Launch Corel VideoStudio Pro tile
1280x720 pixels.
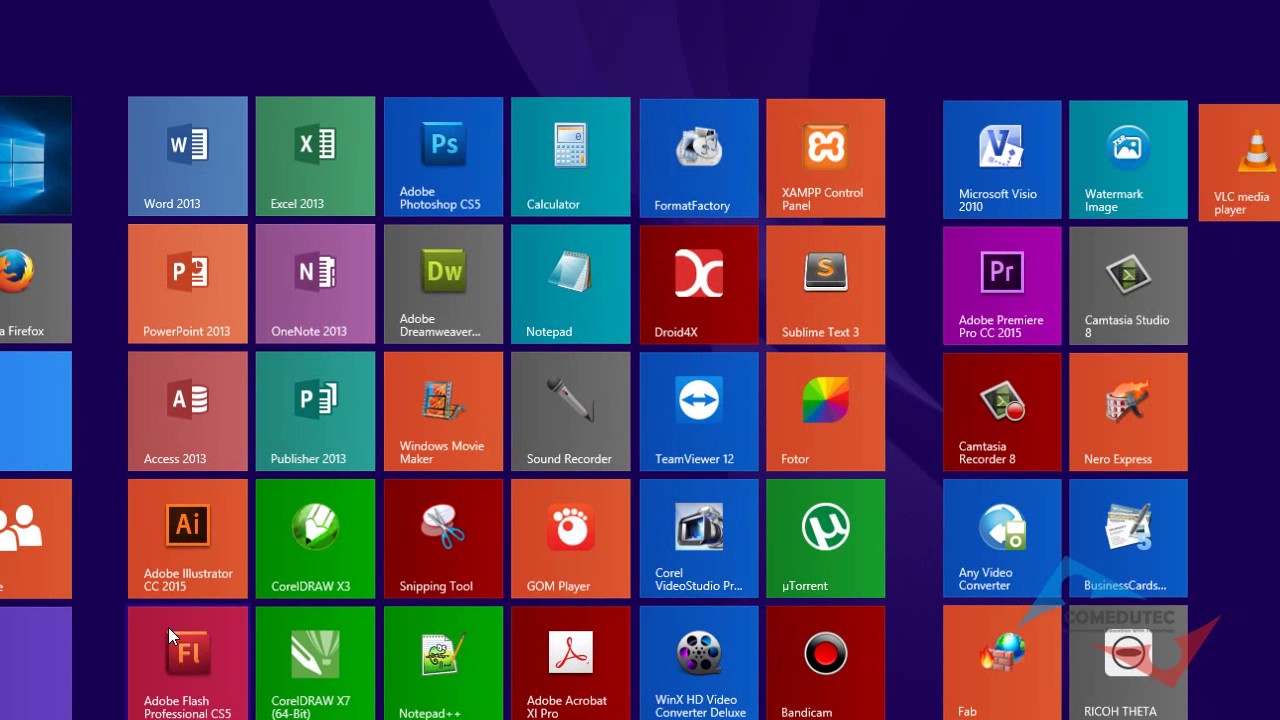(699, 539)
